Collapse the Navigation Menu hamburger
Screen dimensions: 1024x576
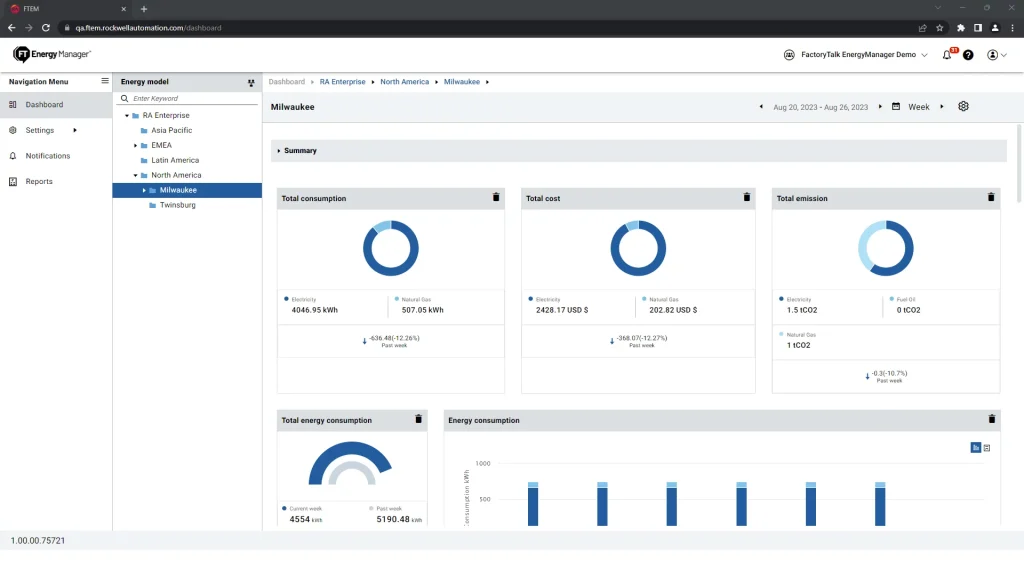[105, 81]
